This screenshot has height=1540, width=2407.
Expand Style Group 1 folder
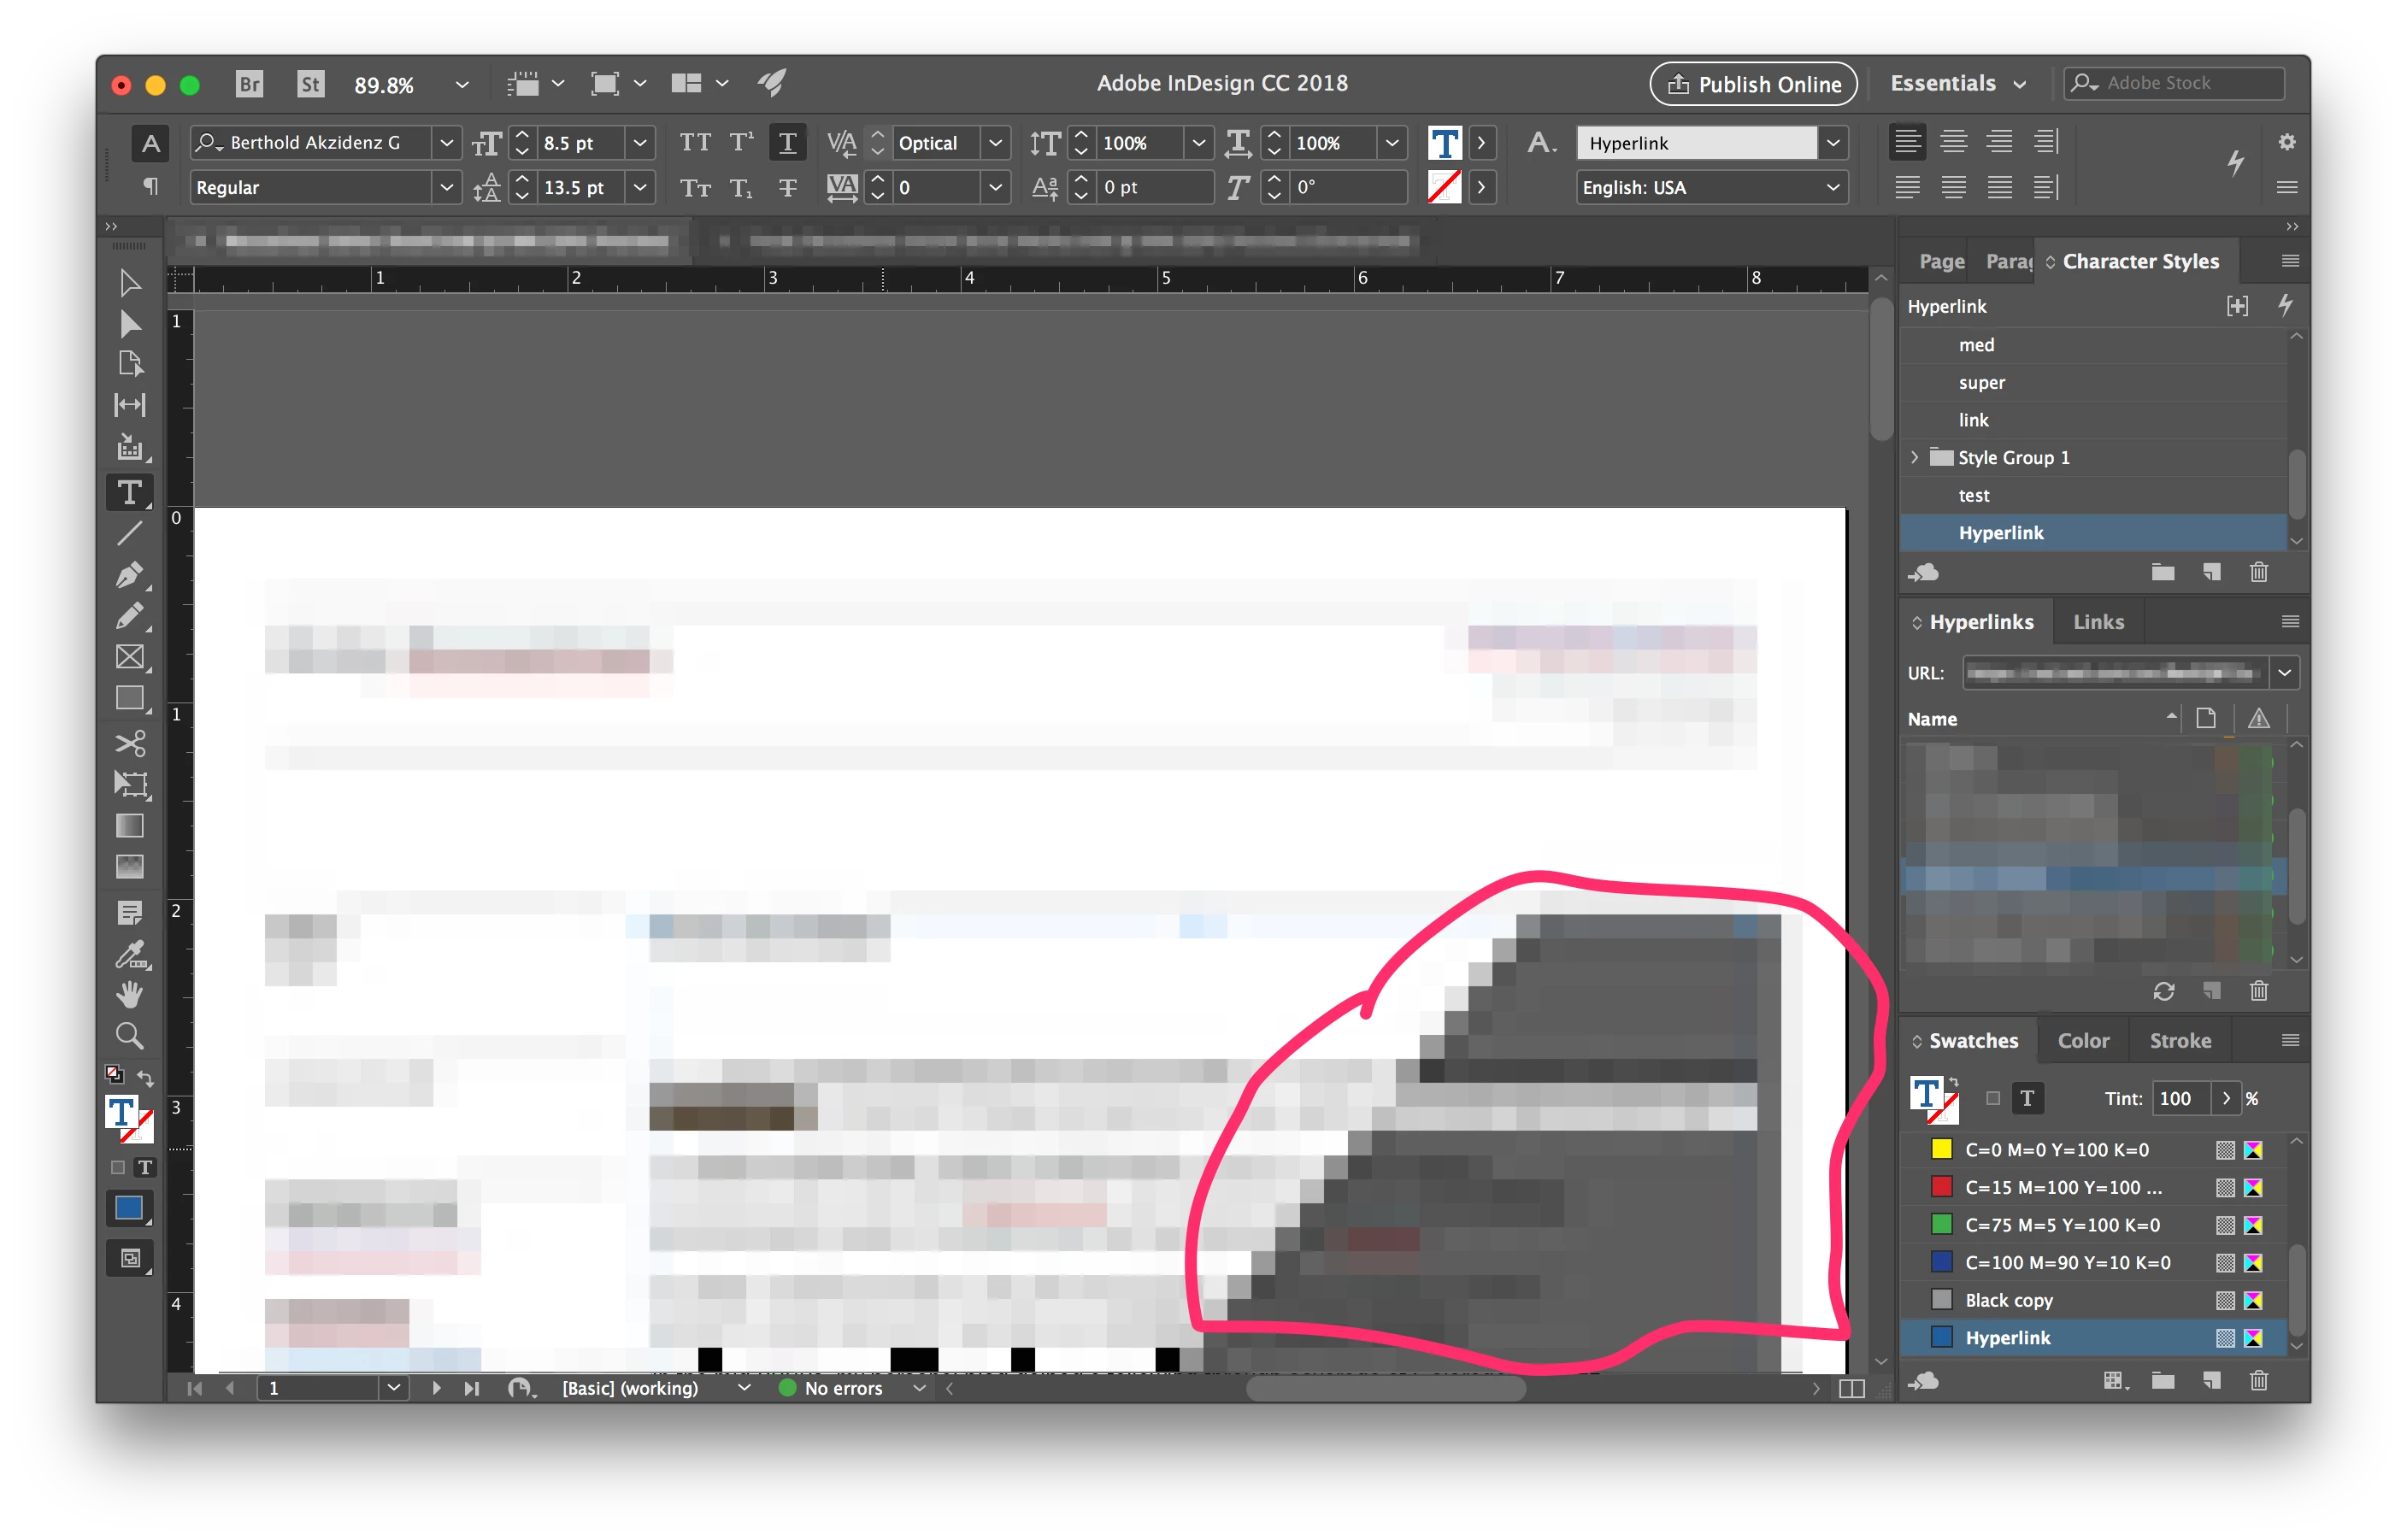1914,457
